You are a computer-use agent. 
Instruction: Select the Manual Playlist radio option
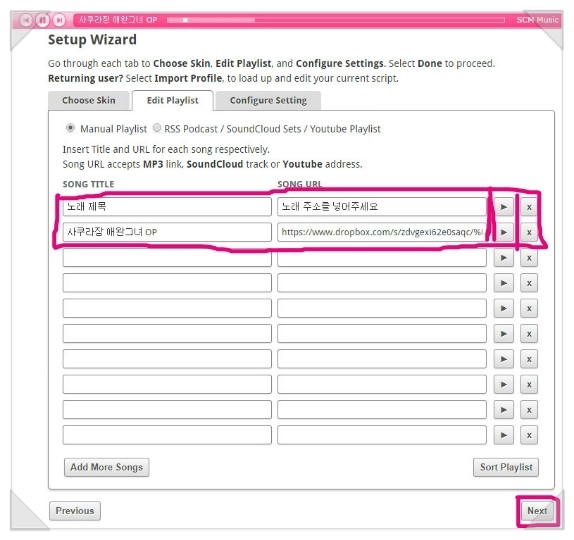(x=70, y=128)
